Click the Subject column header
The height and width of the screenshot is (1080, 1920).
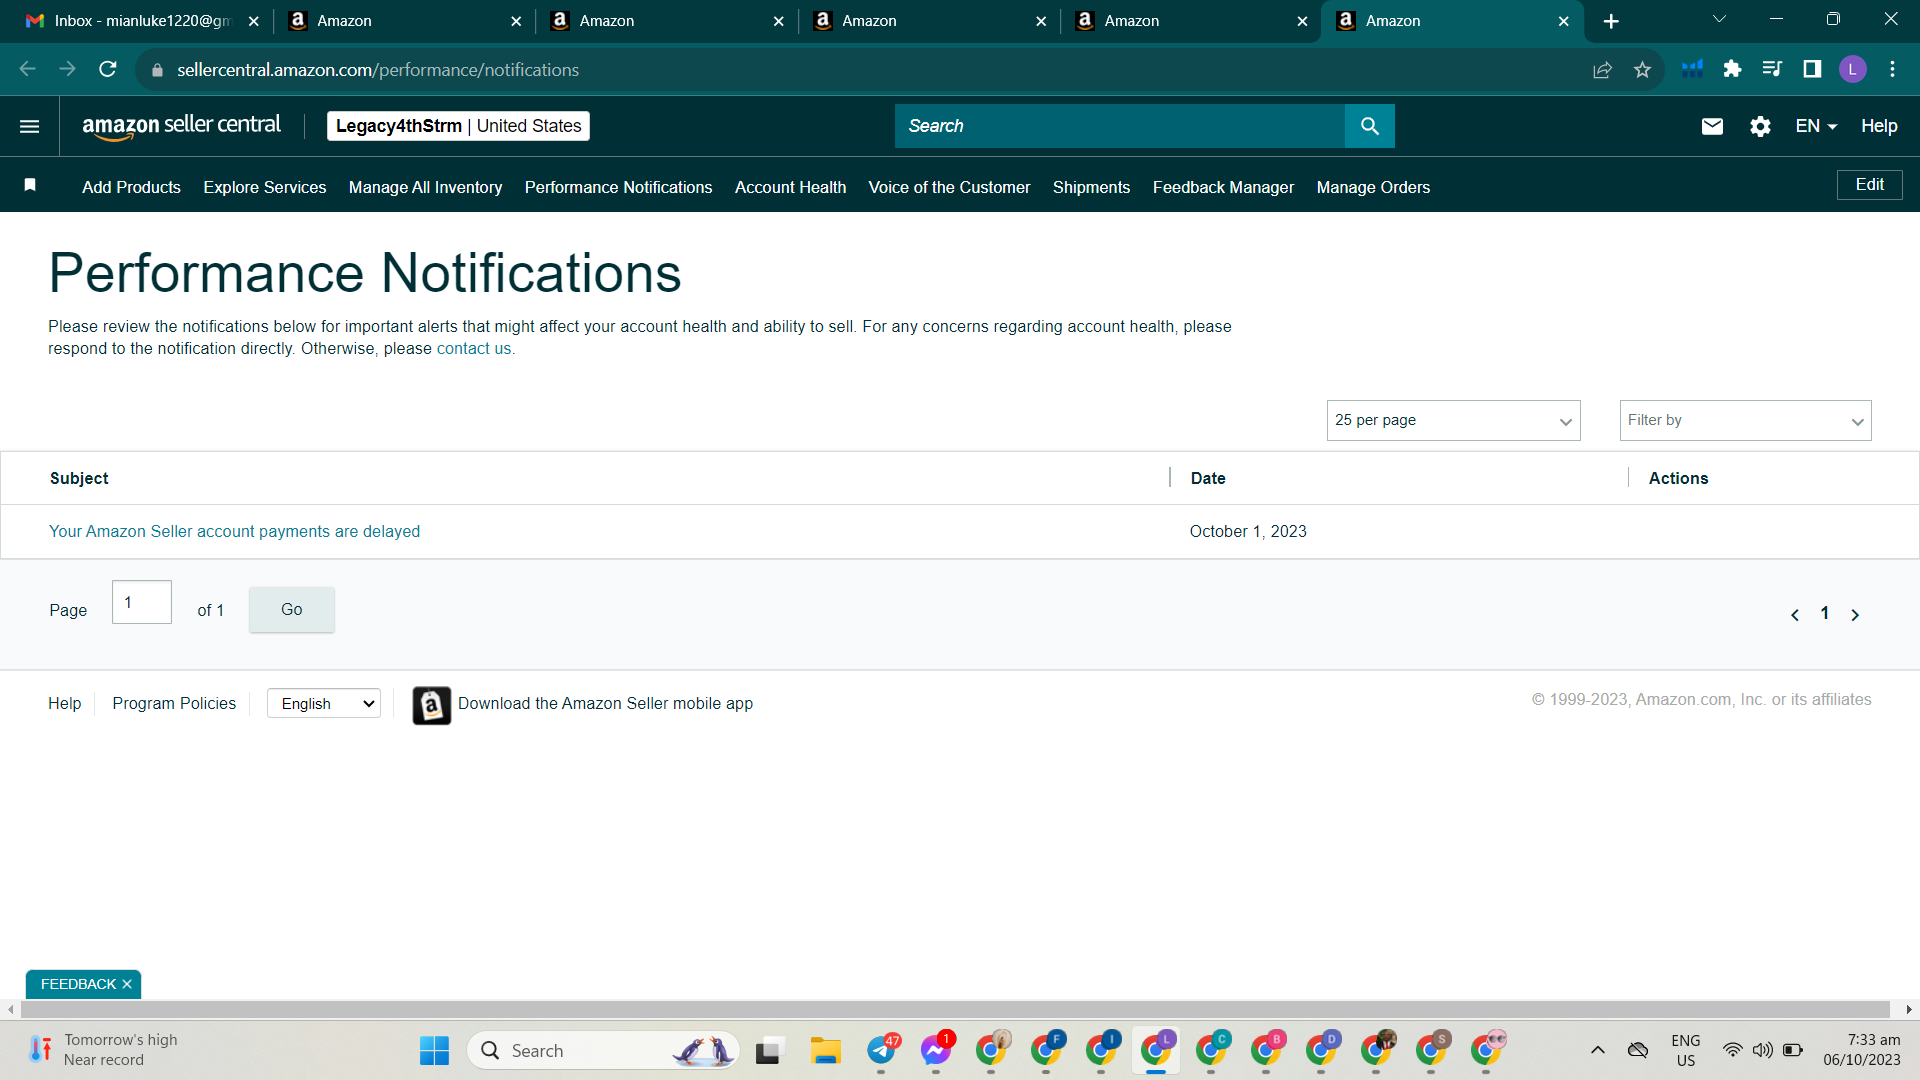click(79, 478)
